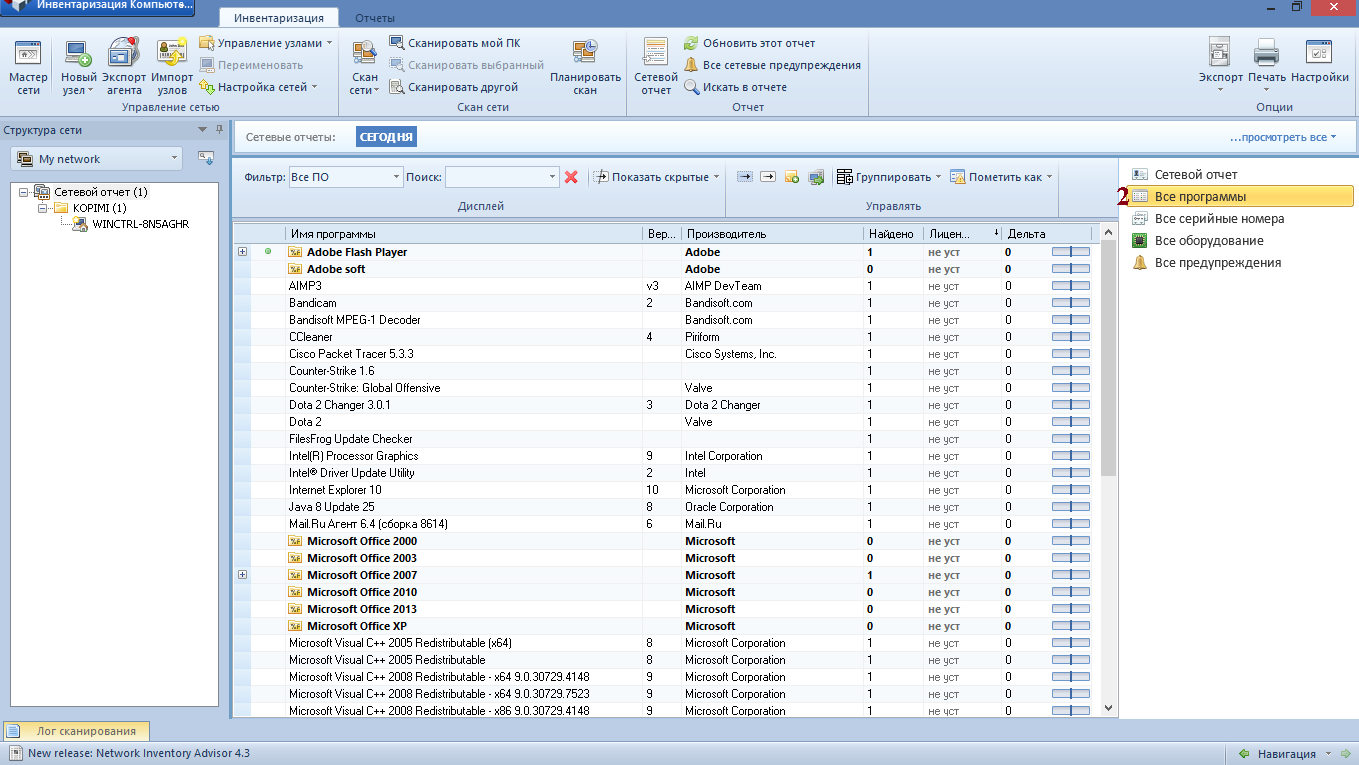The width and height of the screenshot is (1359, 765).
Task: Open the Лог сканирования tab
Action: [x=76, y=731]
